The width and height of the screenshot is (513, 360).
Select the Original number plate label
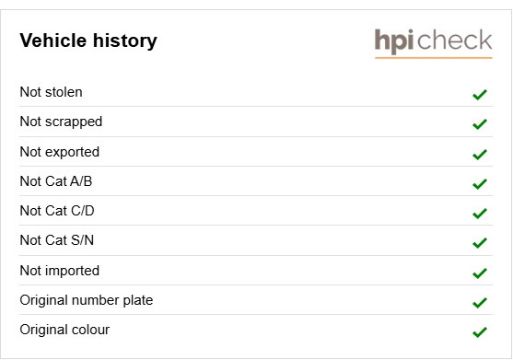pos(86,300)
